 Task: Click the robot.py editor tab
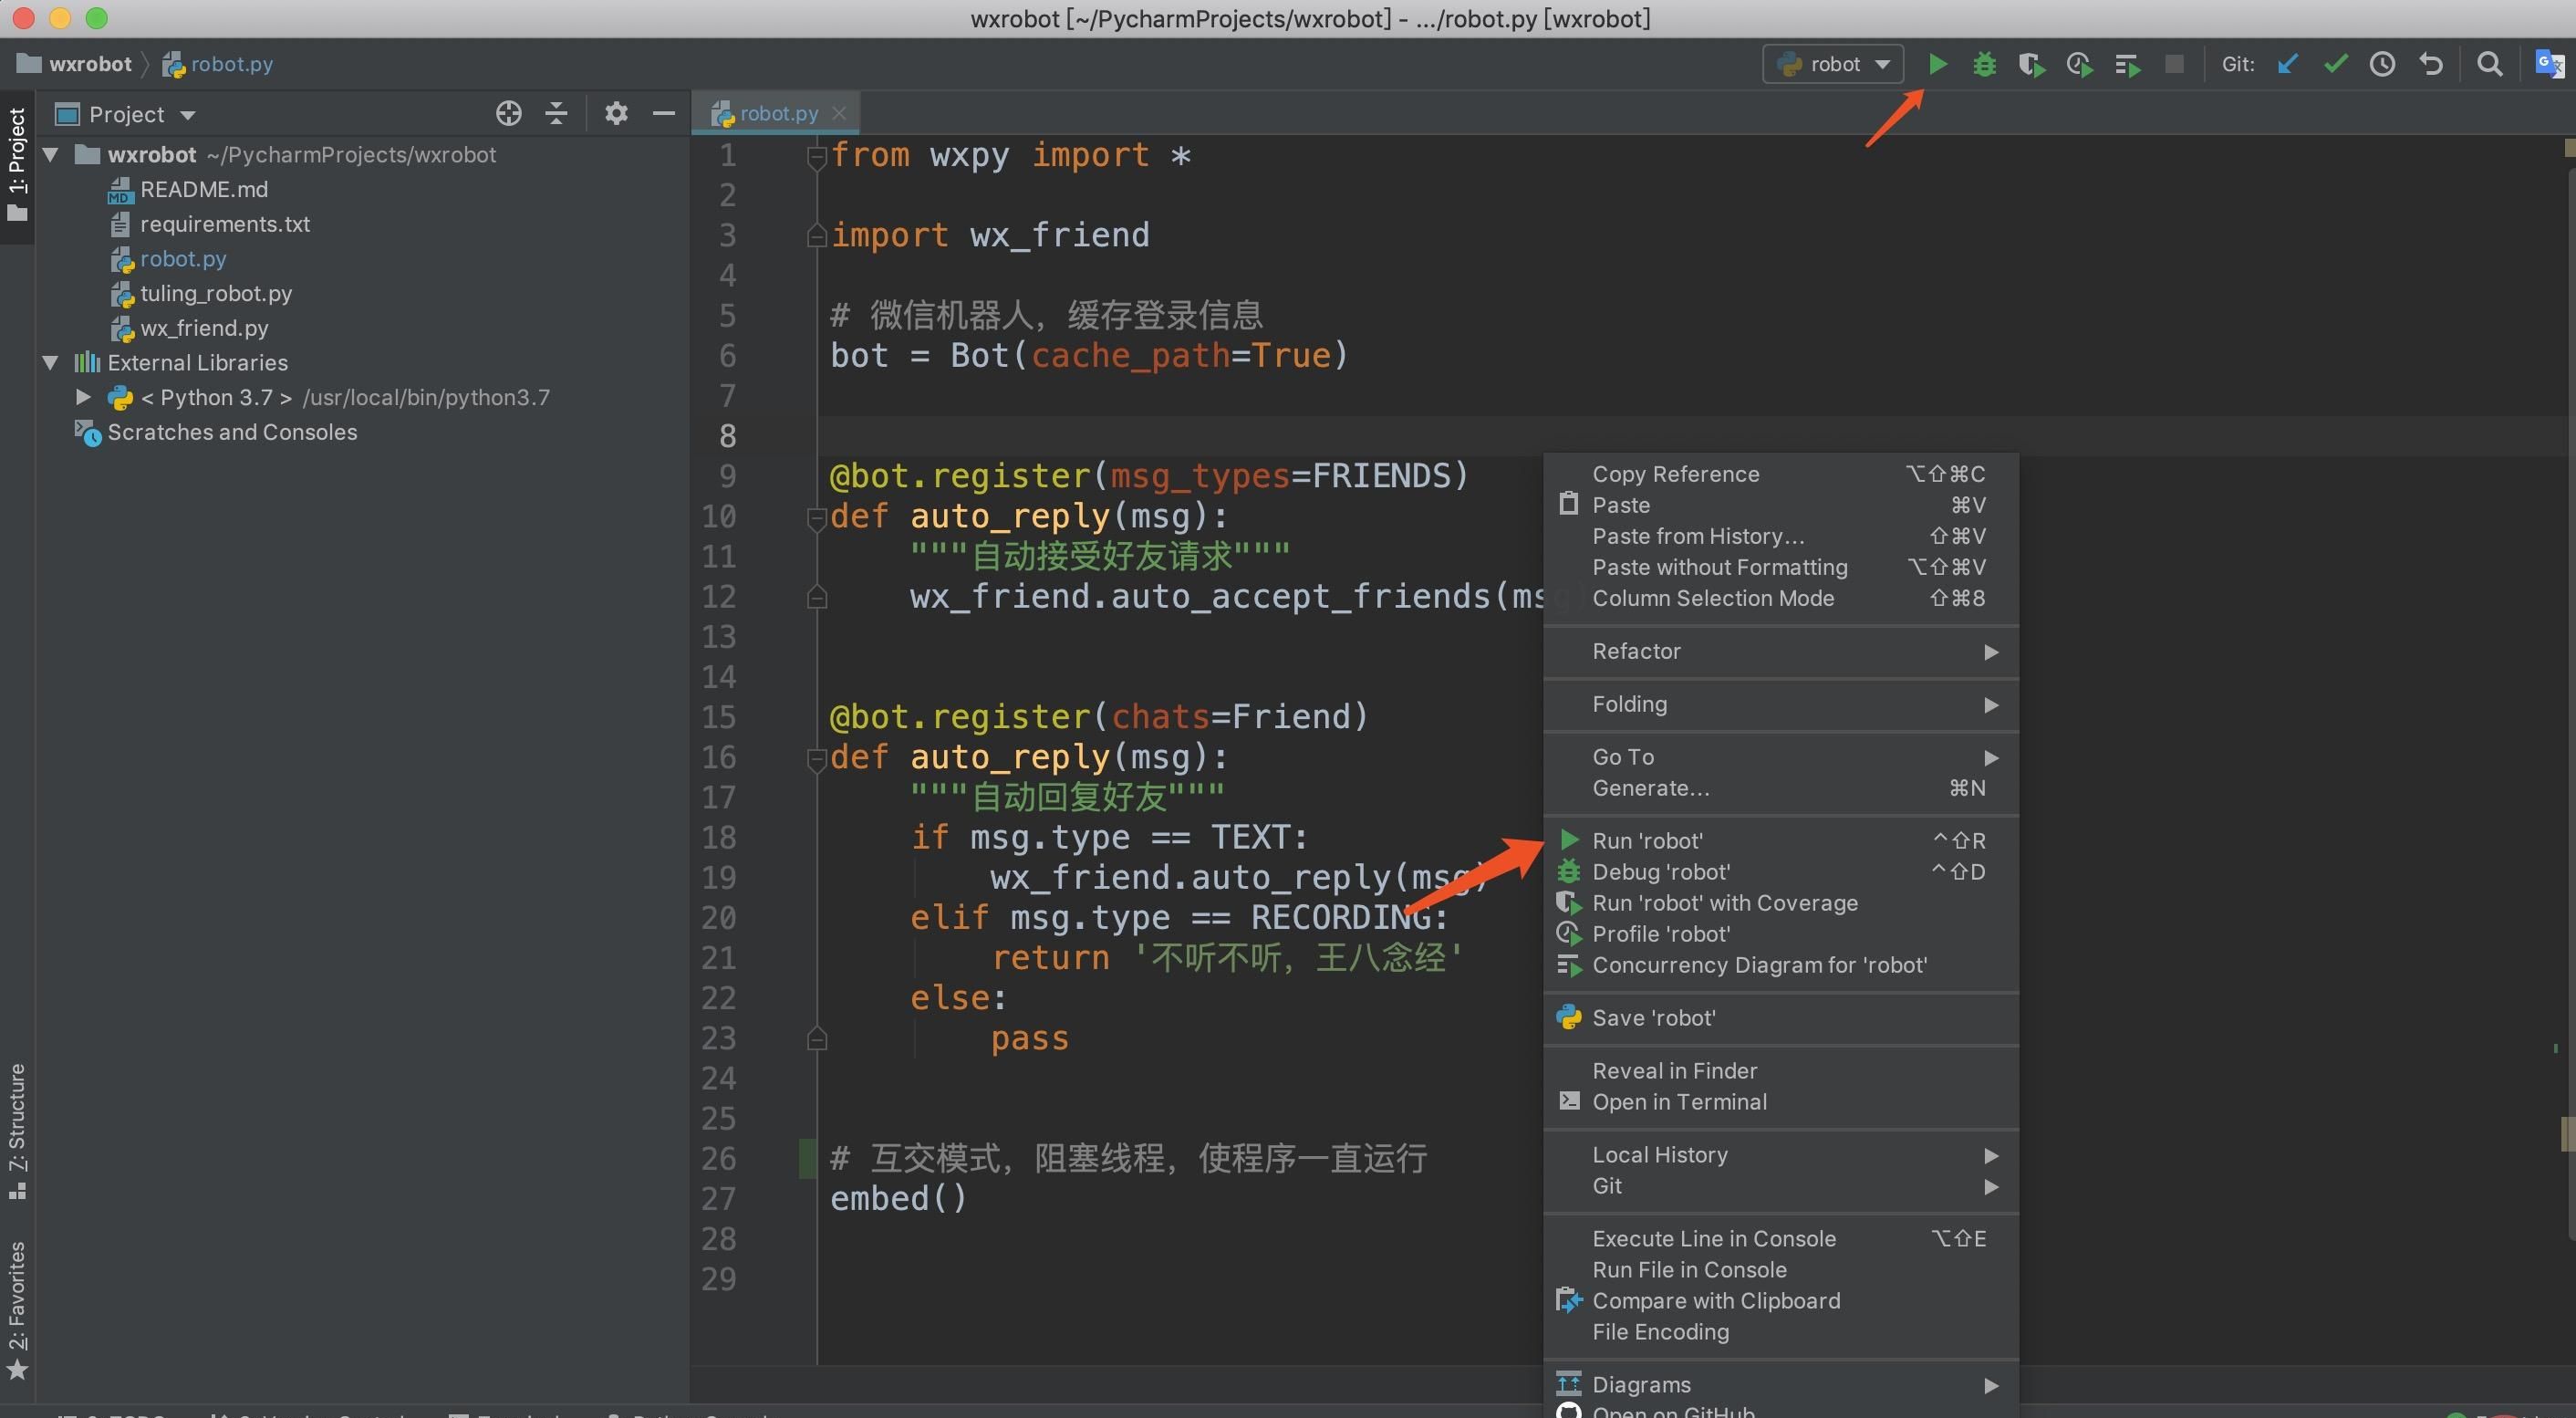point(774,111)
